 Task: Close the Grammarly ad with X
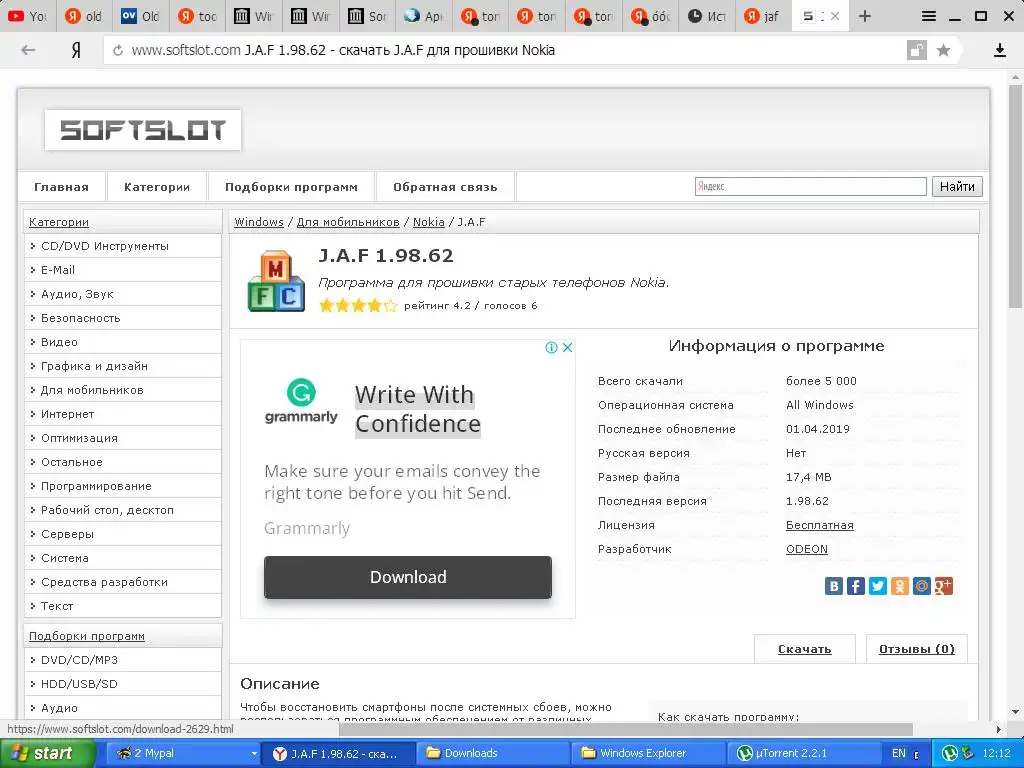click(x=568, y=347)
